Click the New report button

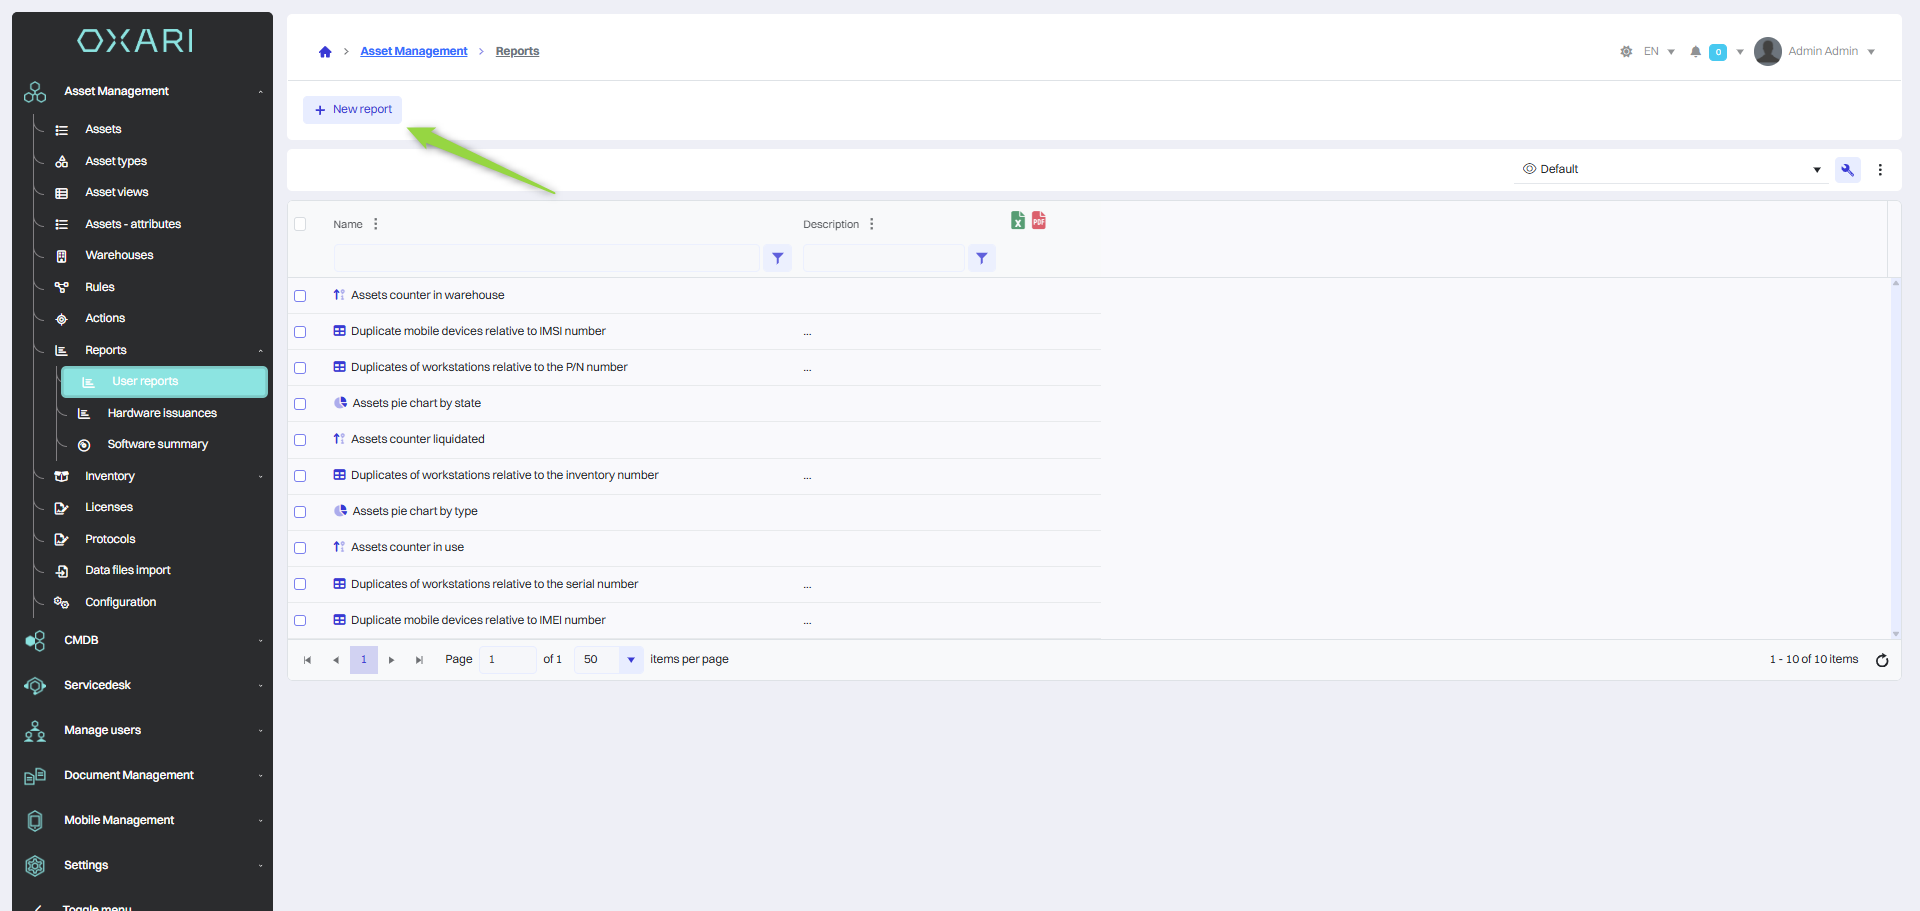(353, 109)
